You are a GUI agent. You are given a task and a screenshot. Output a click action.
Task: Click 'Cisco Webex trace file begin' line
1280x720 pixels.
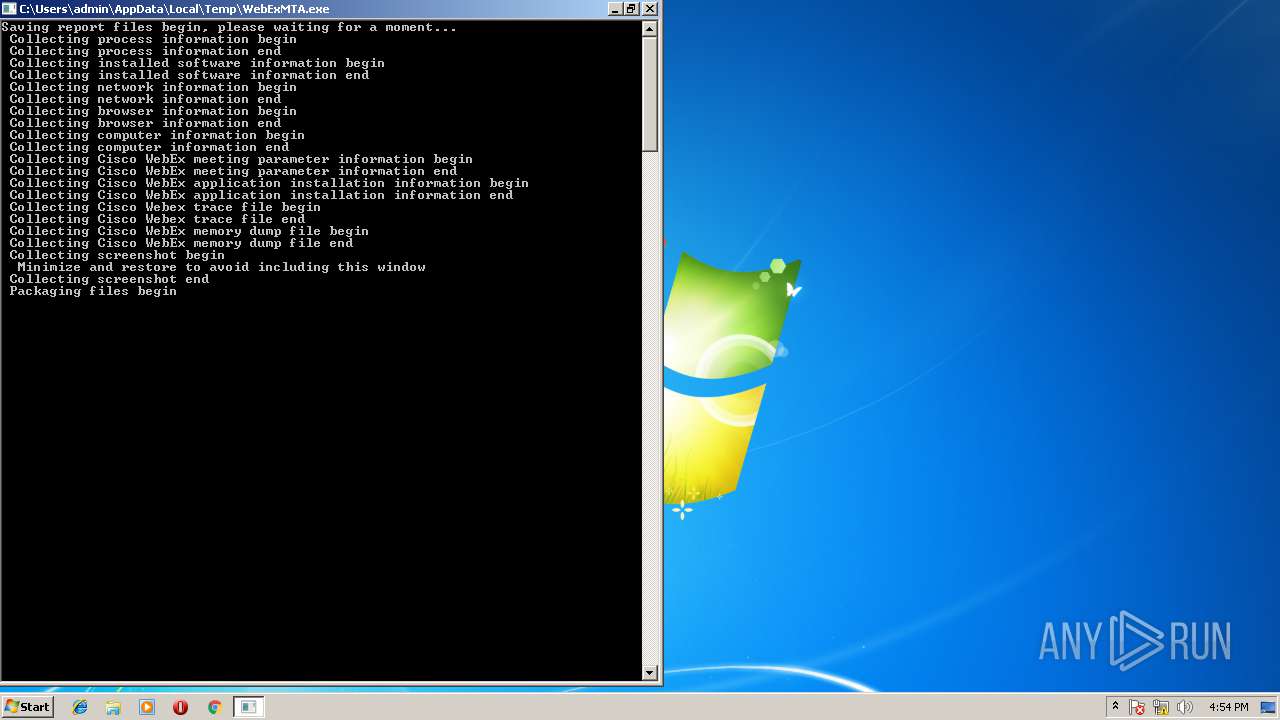165,207
